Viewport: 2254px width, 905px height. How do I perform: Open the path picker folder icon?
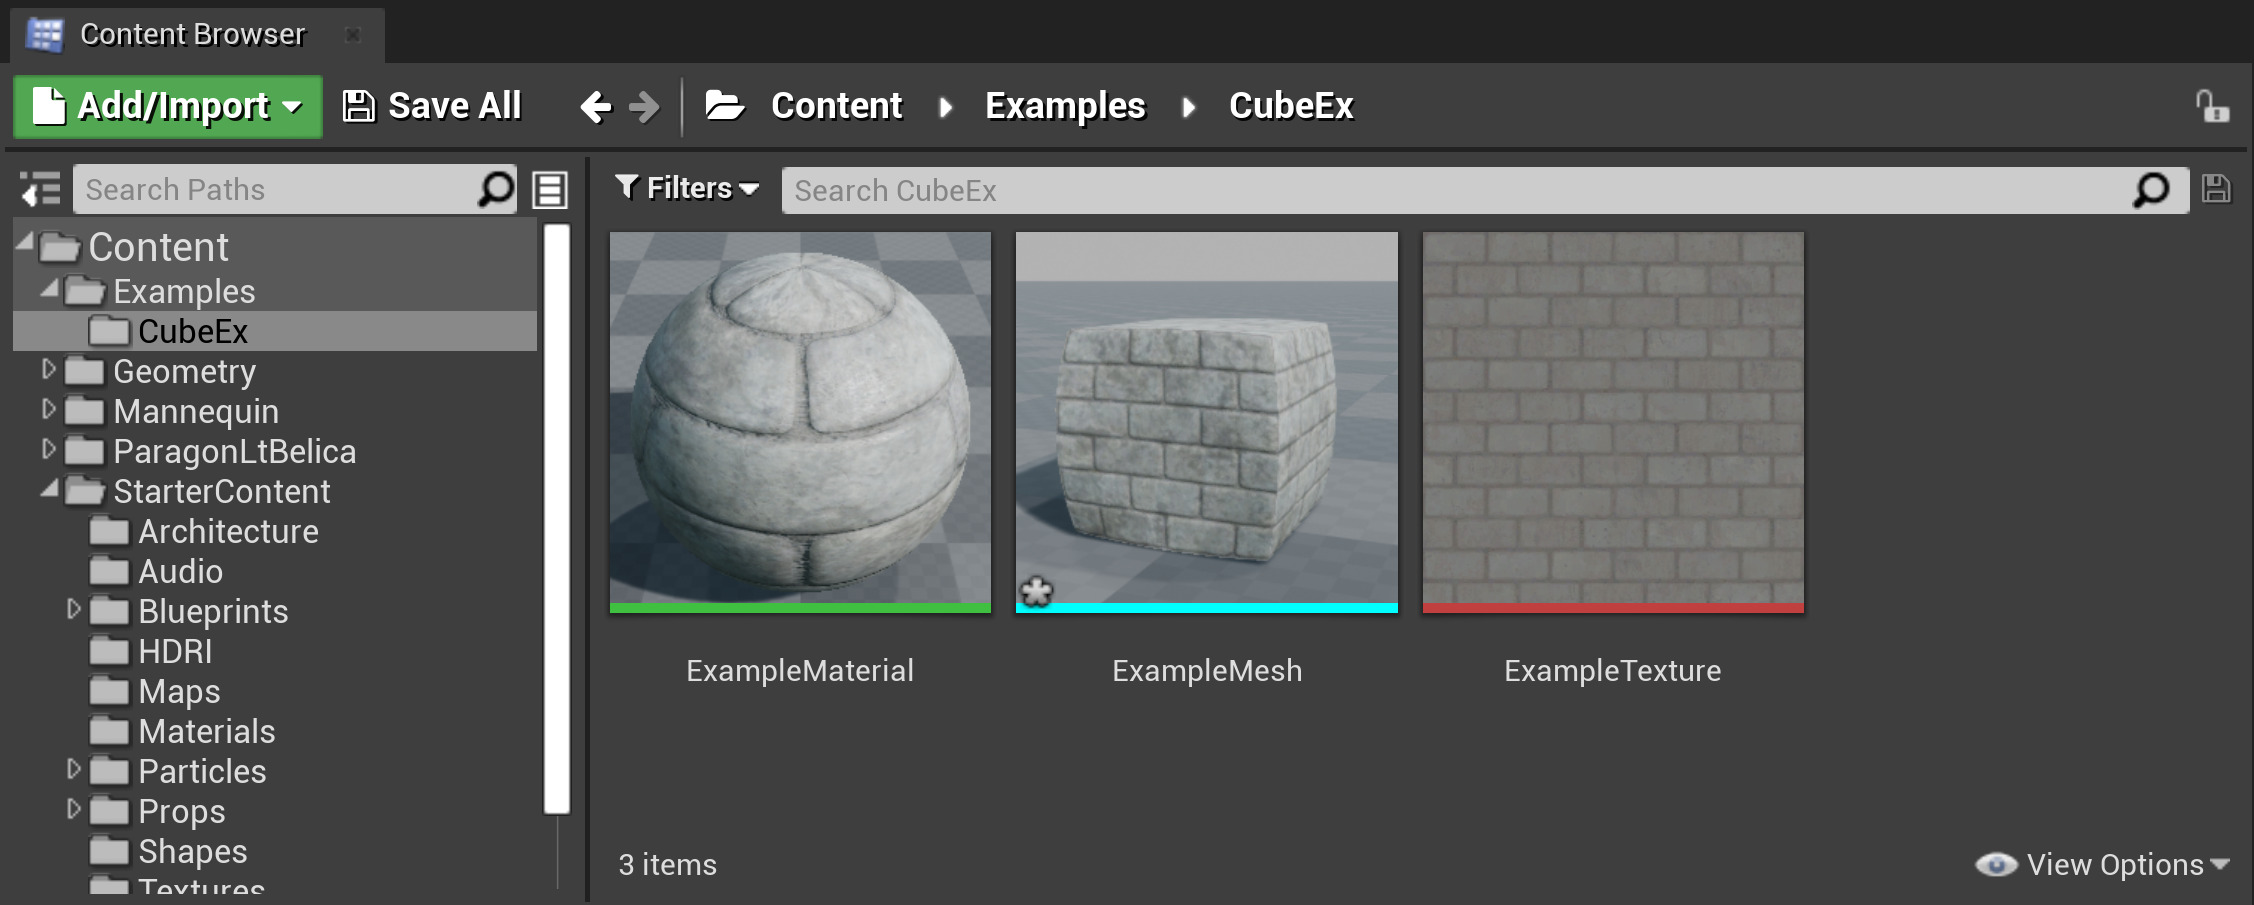coord(724,105)
